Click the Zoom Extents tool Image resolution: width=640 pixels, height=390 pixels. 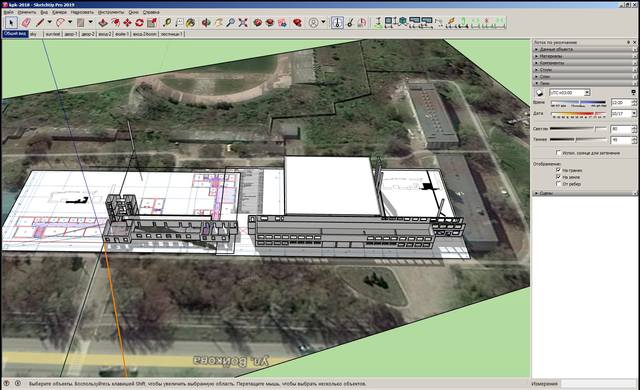243,22
